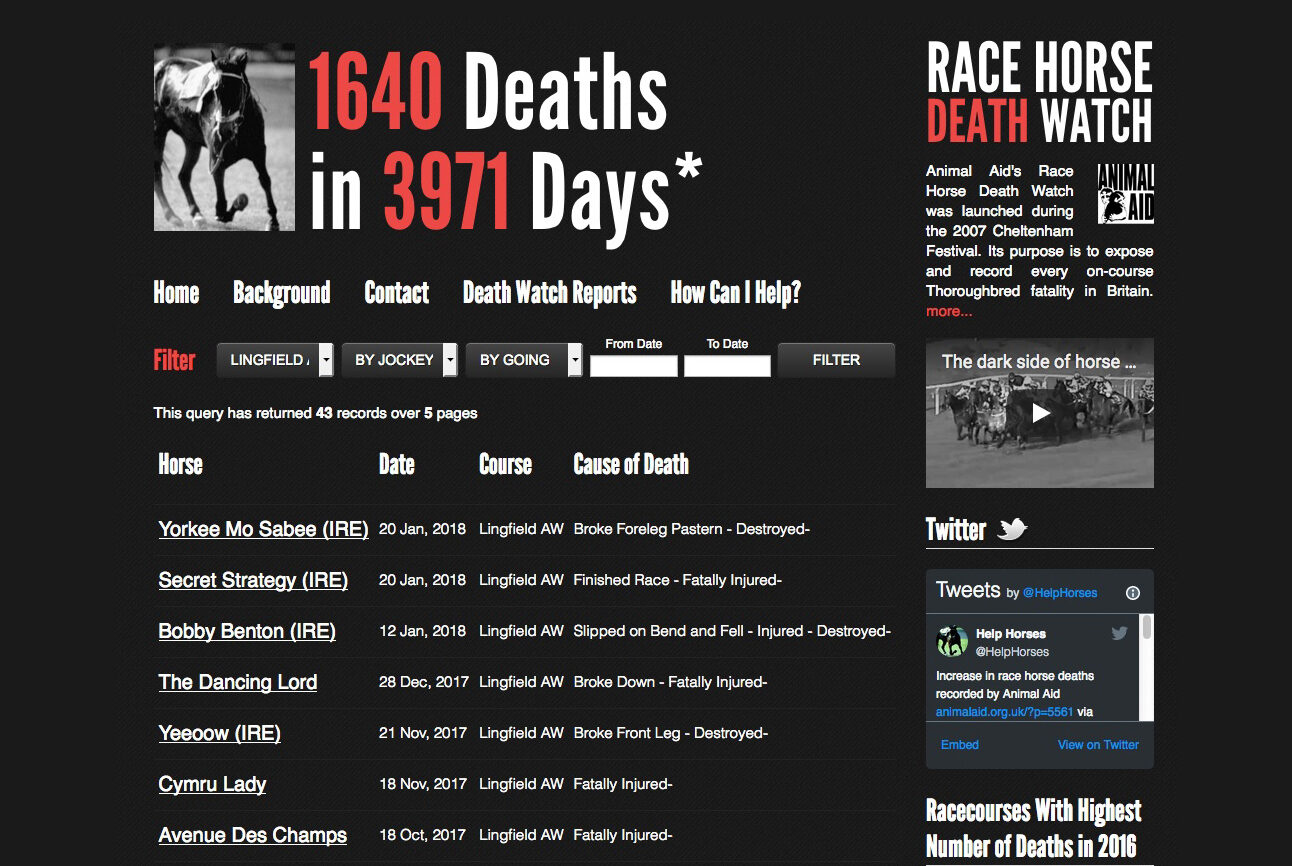Click View on Twitter link
1292x866 pixels.
1098,745
